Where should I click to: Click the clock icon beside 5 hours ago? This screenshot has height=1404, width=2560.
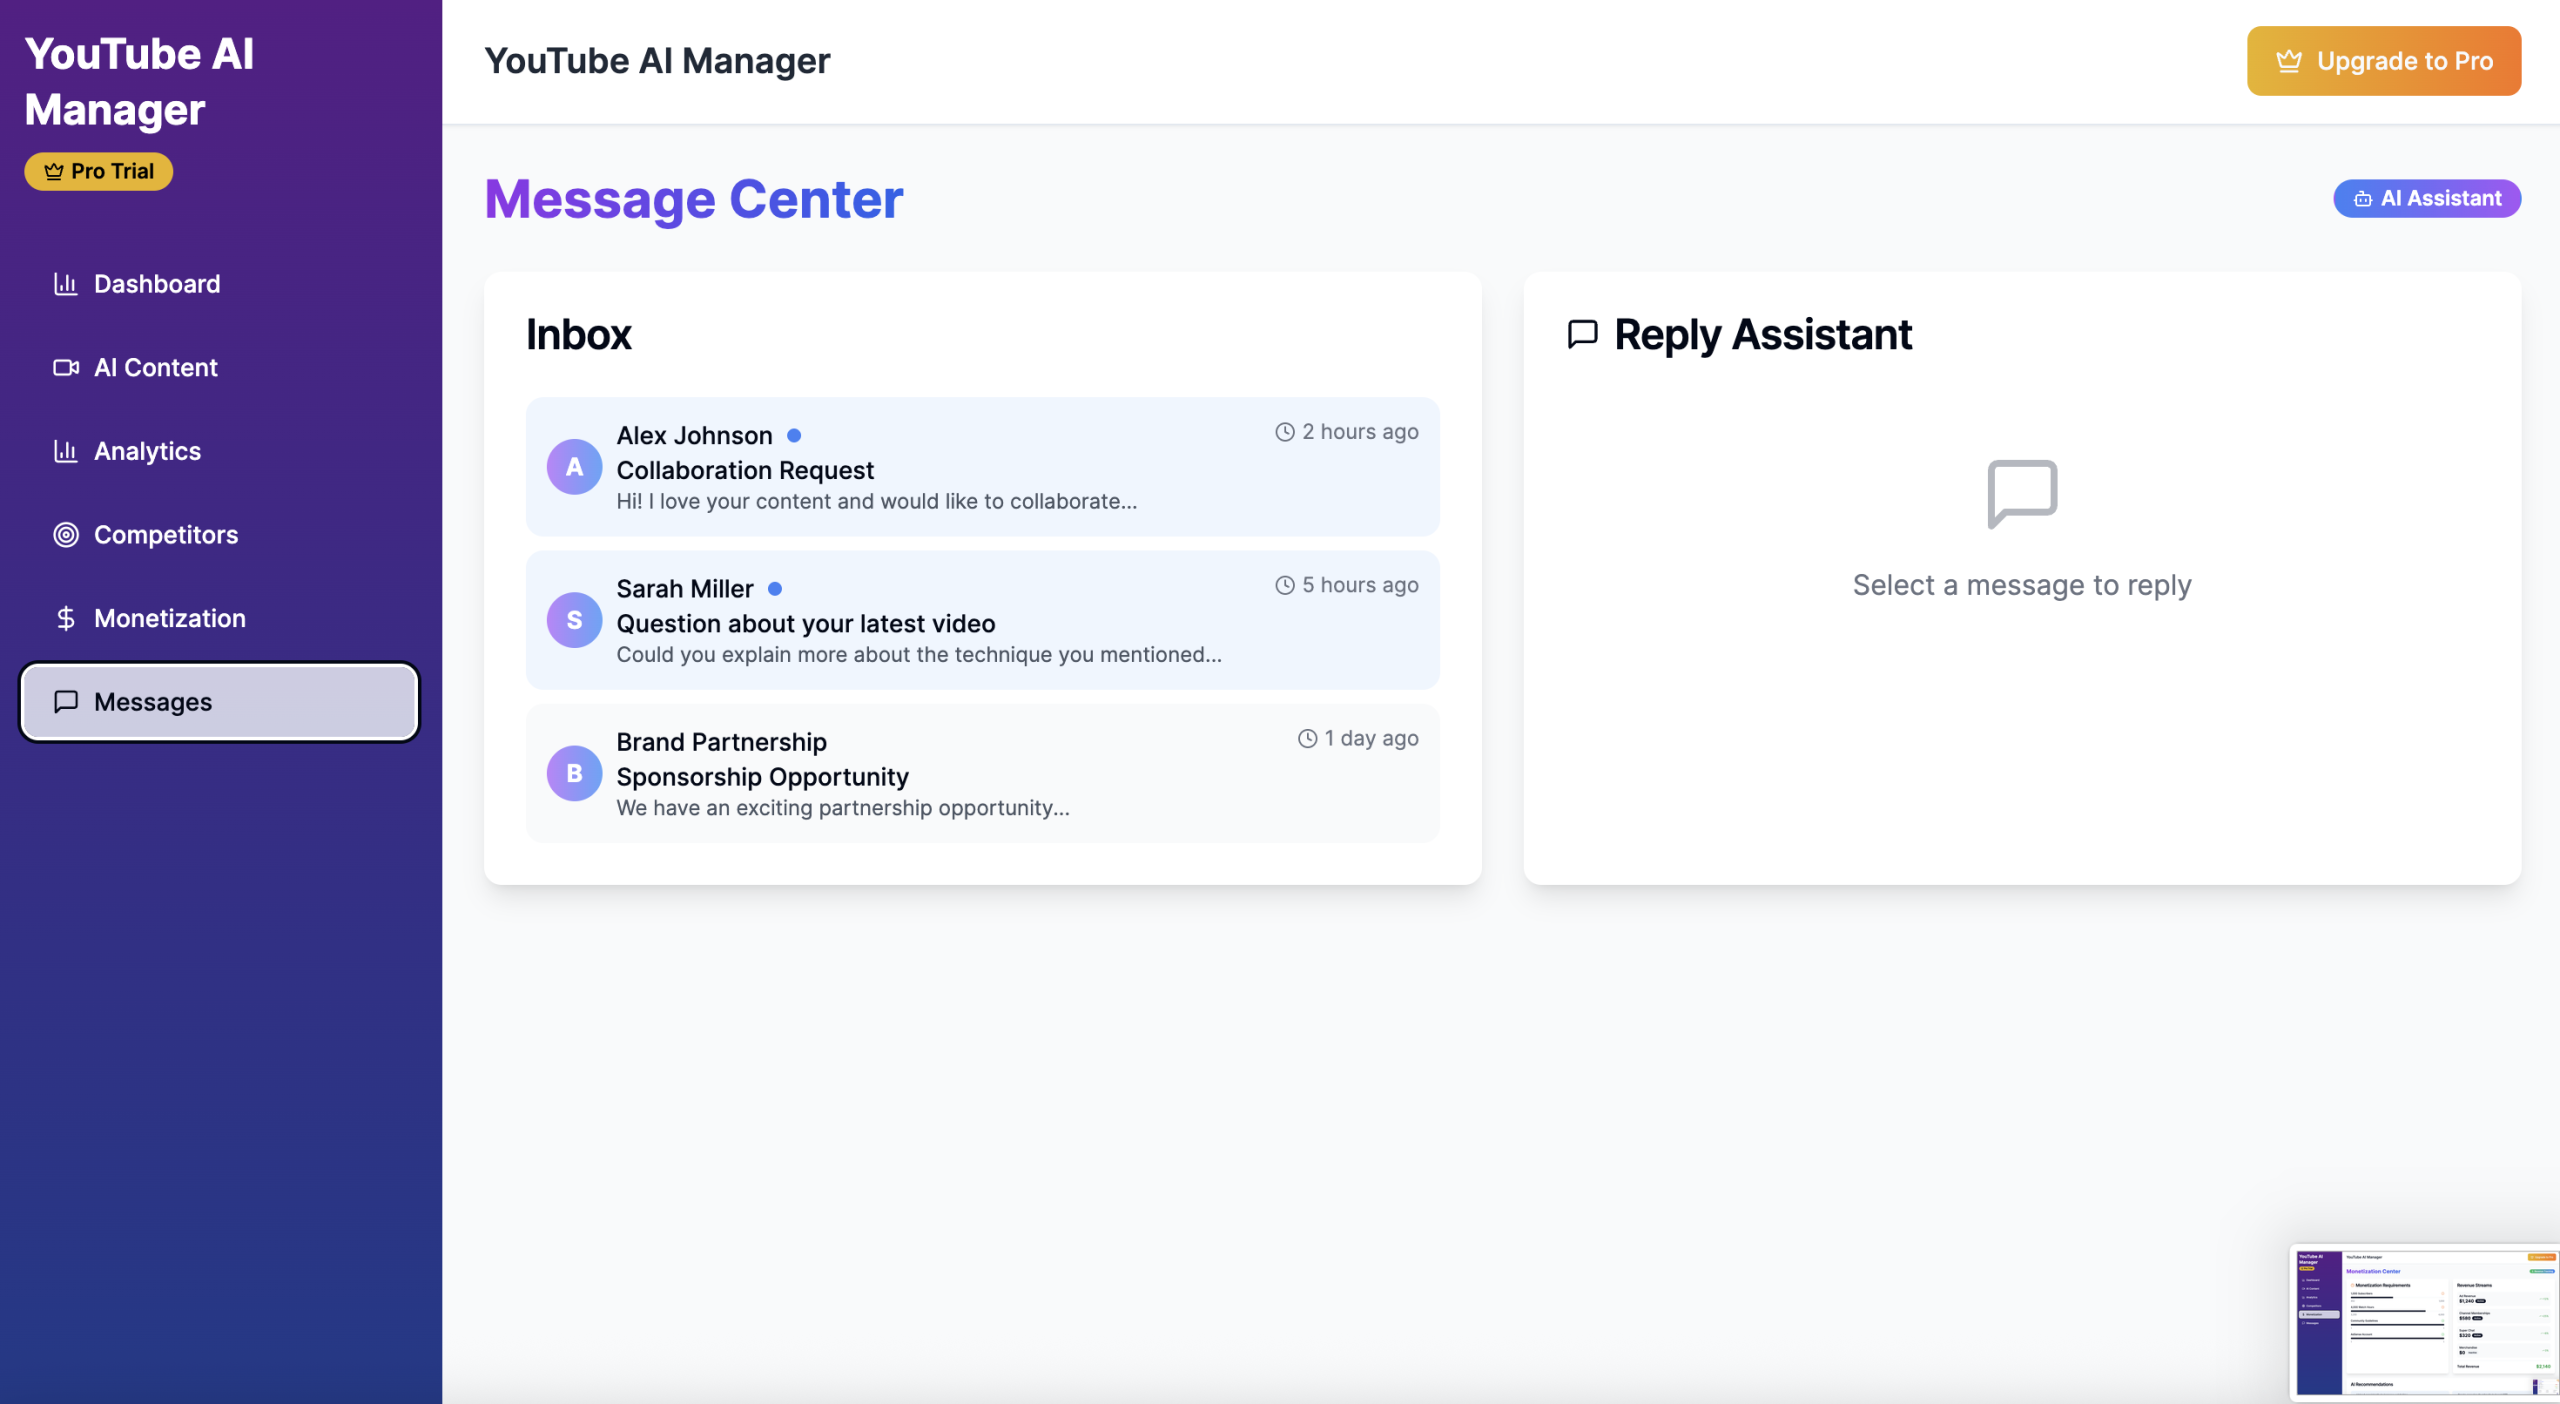pos(1285,585)
